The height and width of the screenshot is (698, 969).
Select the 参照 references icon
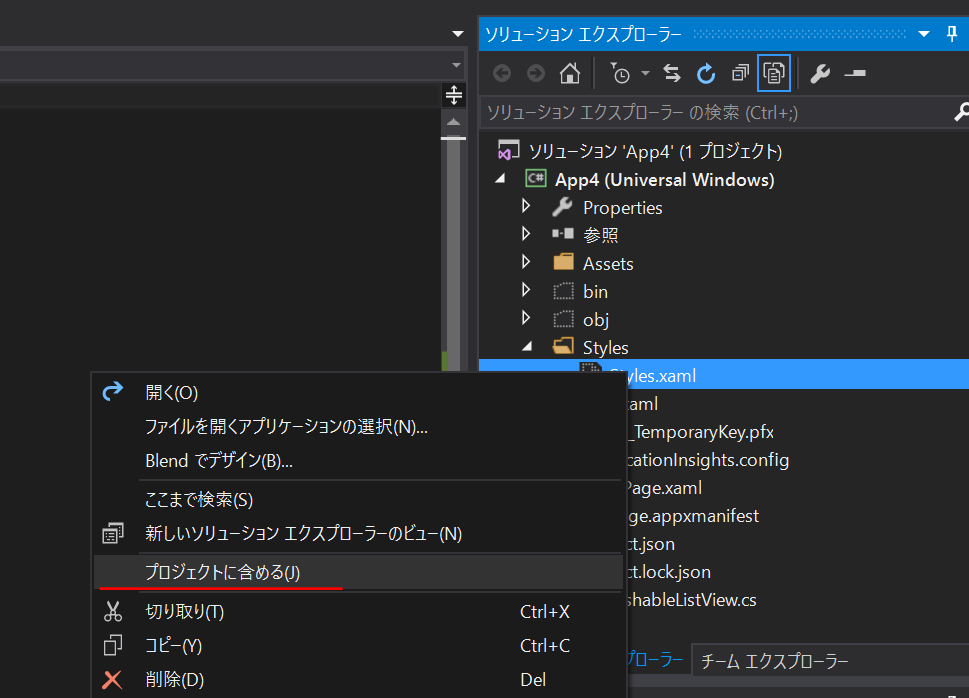coord(562,234)
